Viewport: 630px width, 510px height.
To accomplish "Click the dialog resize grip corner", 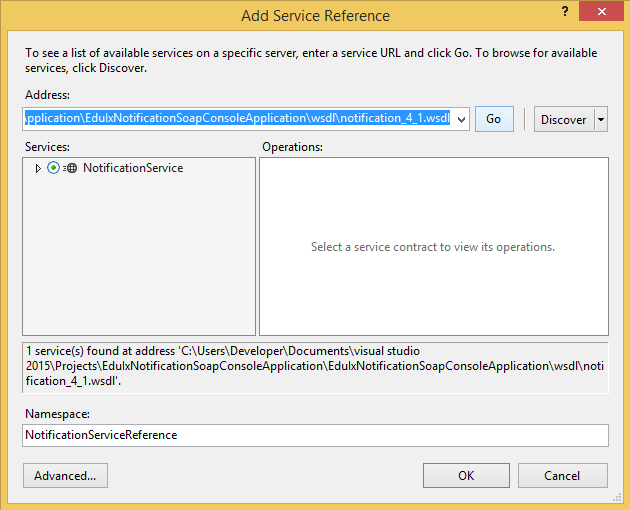I will tap(622, 502).
